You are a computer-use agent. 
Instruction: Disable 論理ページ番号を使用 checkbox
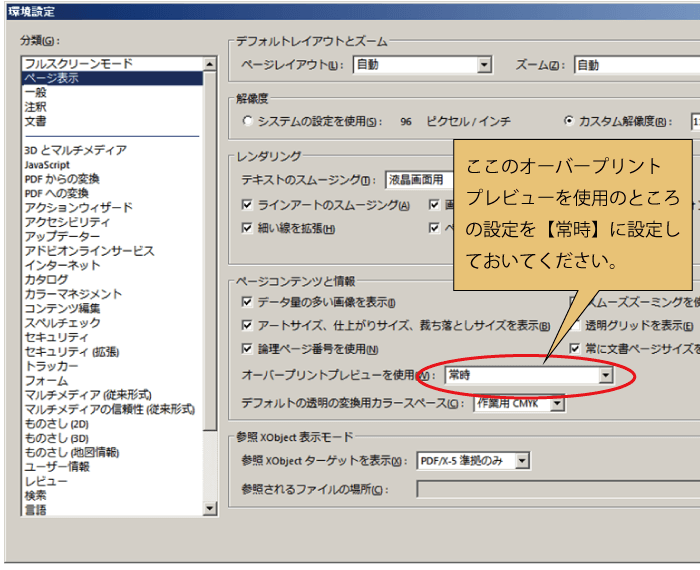[x=248, y=349]
